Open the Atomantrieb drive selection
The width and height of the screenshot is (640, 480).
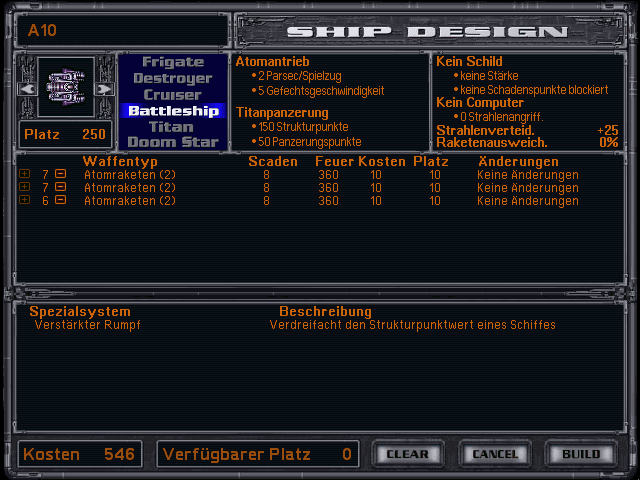click(x=273, y=62)
